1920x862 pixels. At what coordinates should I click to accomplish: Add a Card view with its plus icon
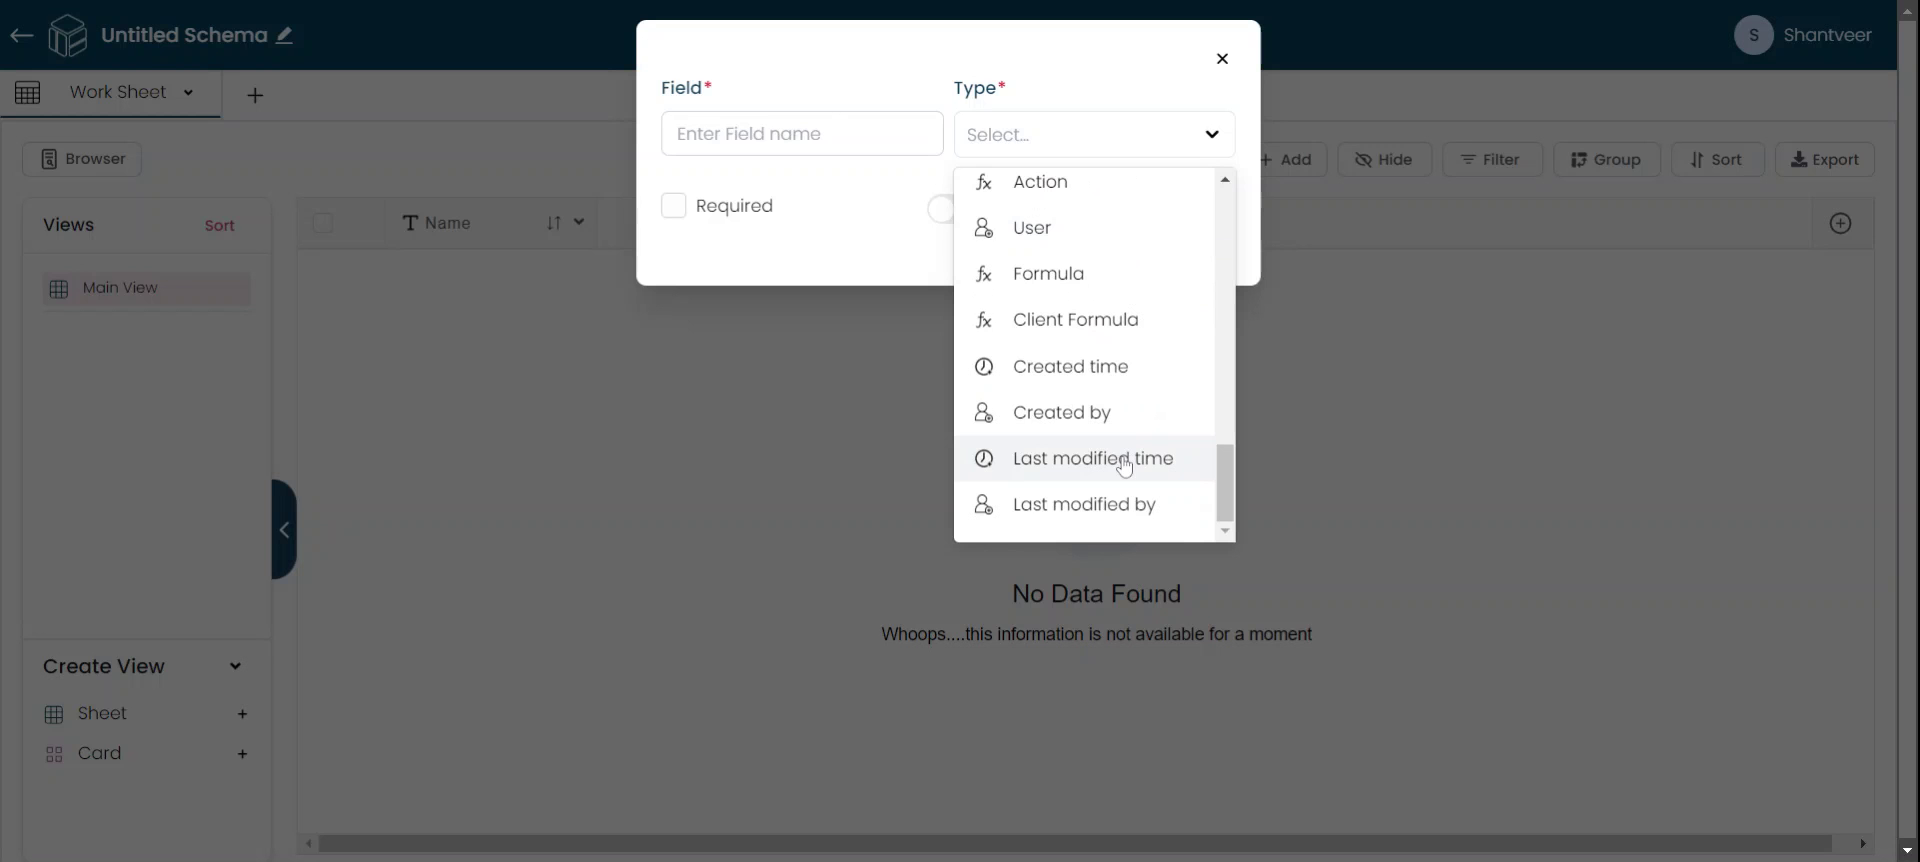click(242, 754)
